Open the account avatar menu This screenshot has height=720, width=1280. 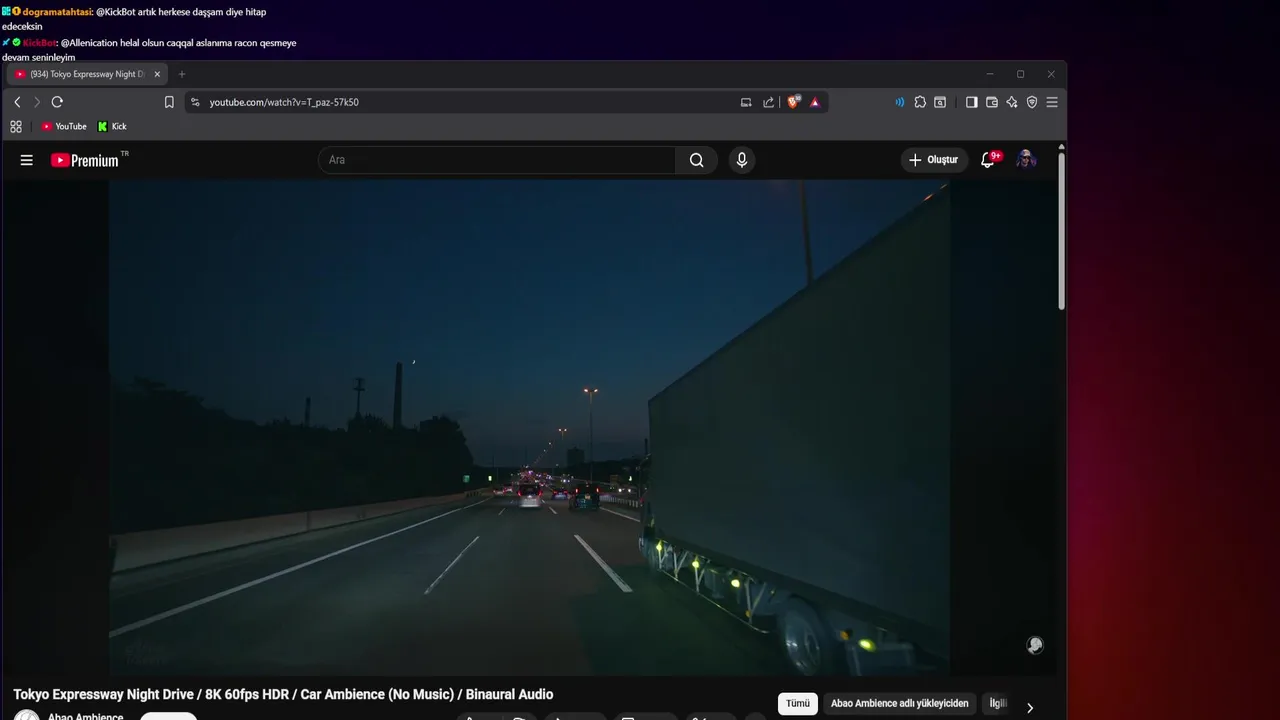(x=1026, y=160)
